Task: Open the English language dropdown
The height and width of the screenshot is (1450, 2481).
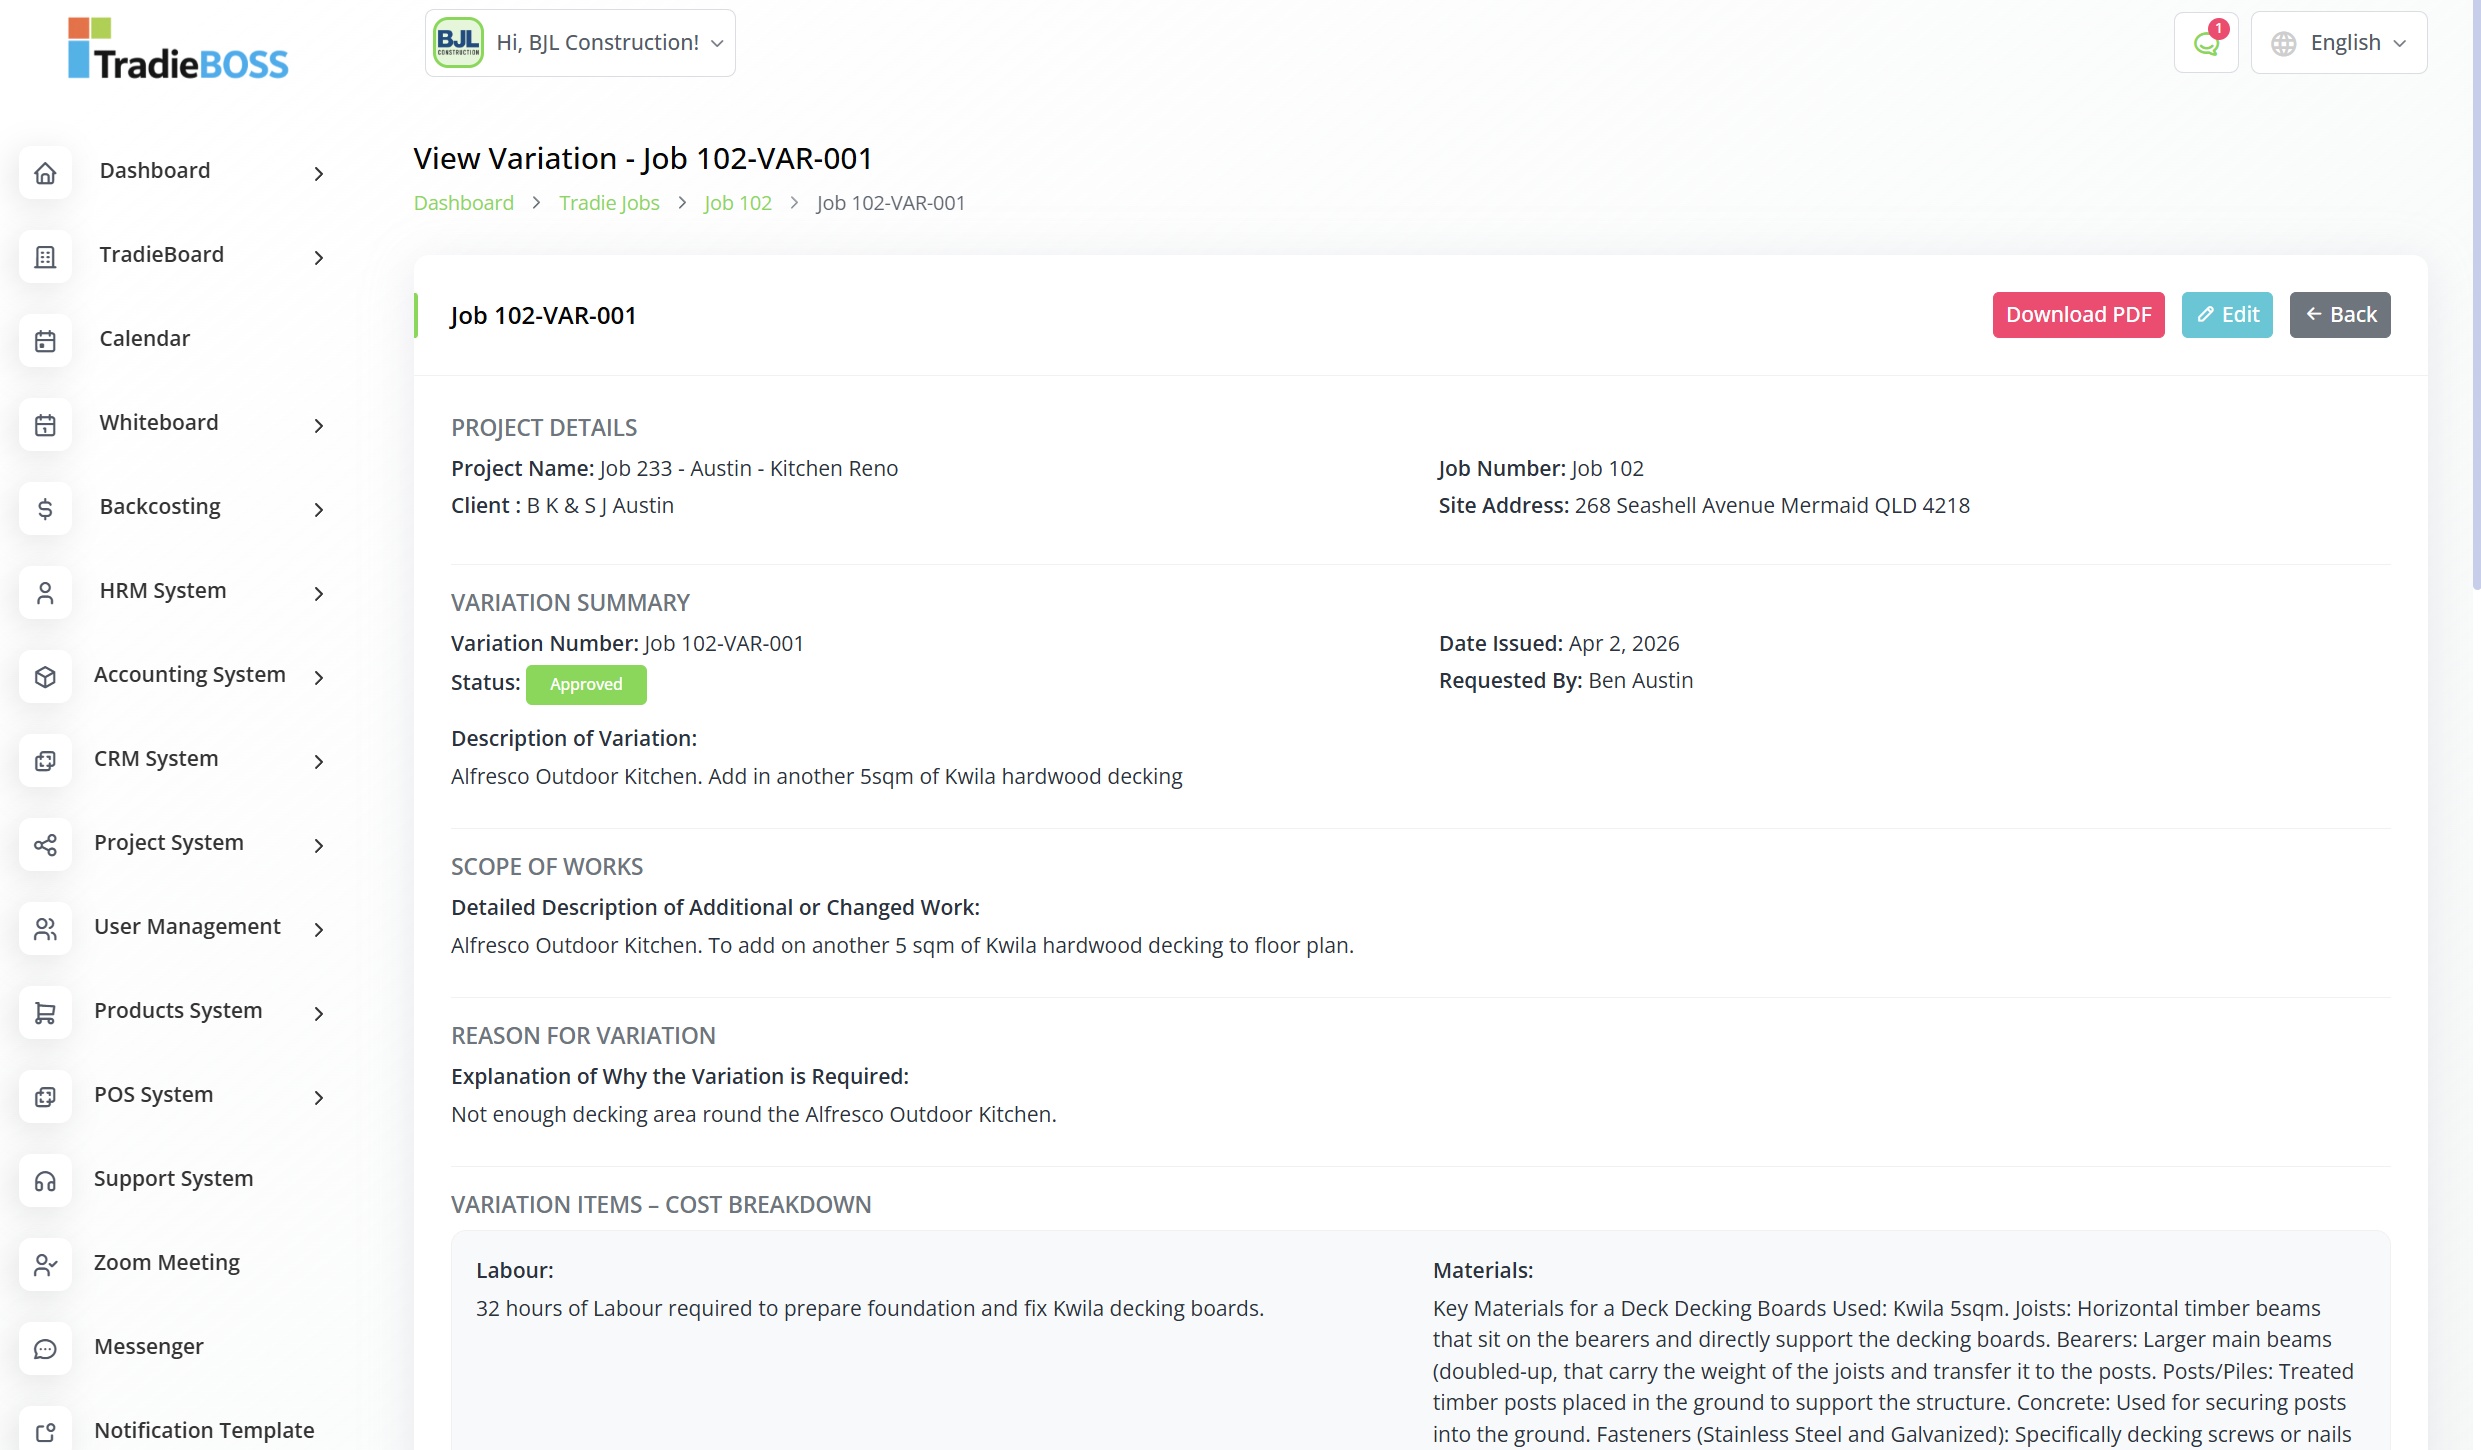Action: coord(2338,43)
